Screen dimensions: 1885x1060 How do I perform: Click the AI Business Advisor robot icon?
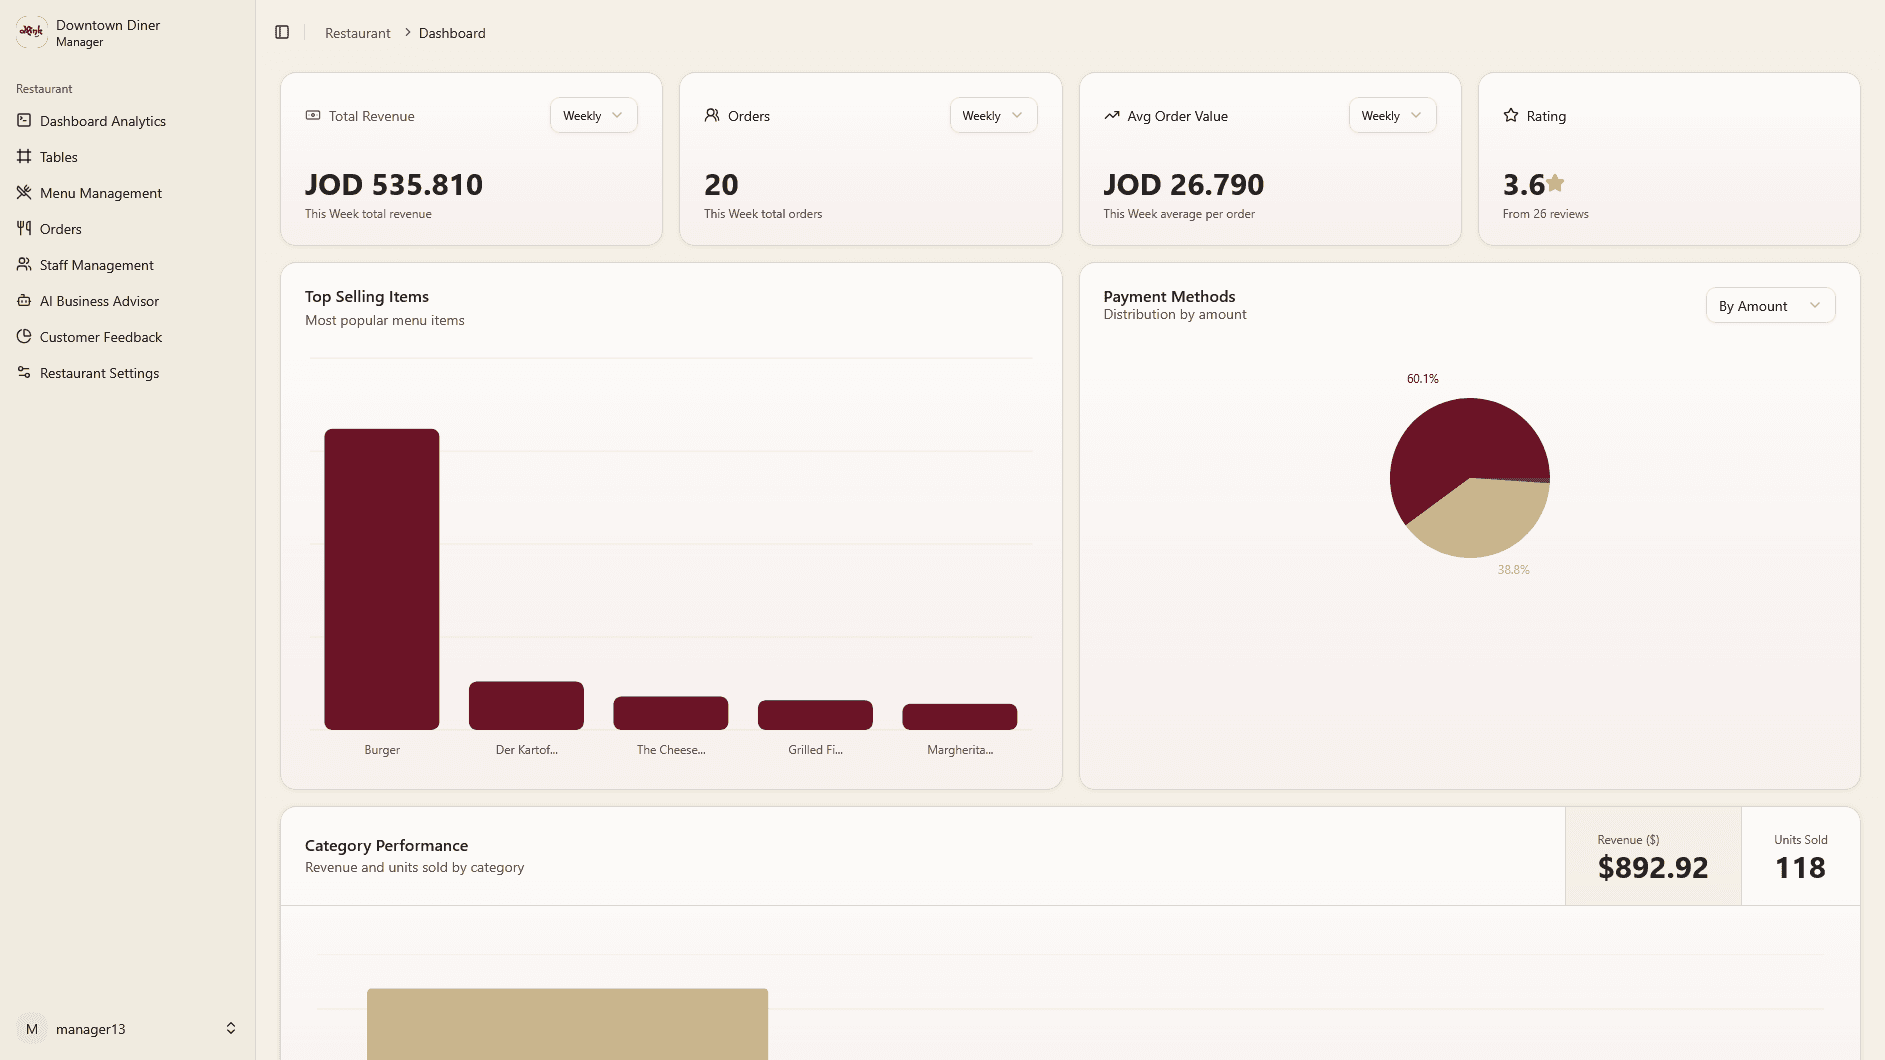coord(24,301)
